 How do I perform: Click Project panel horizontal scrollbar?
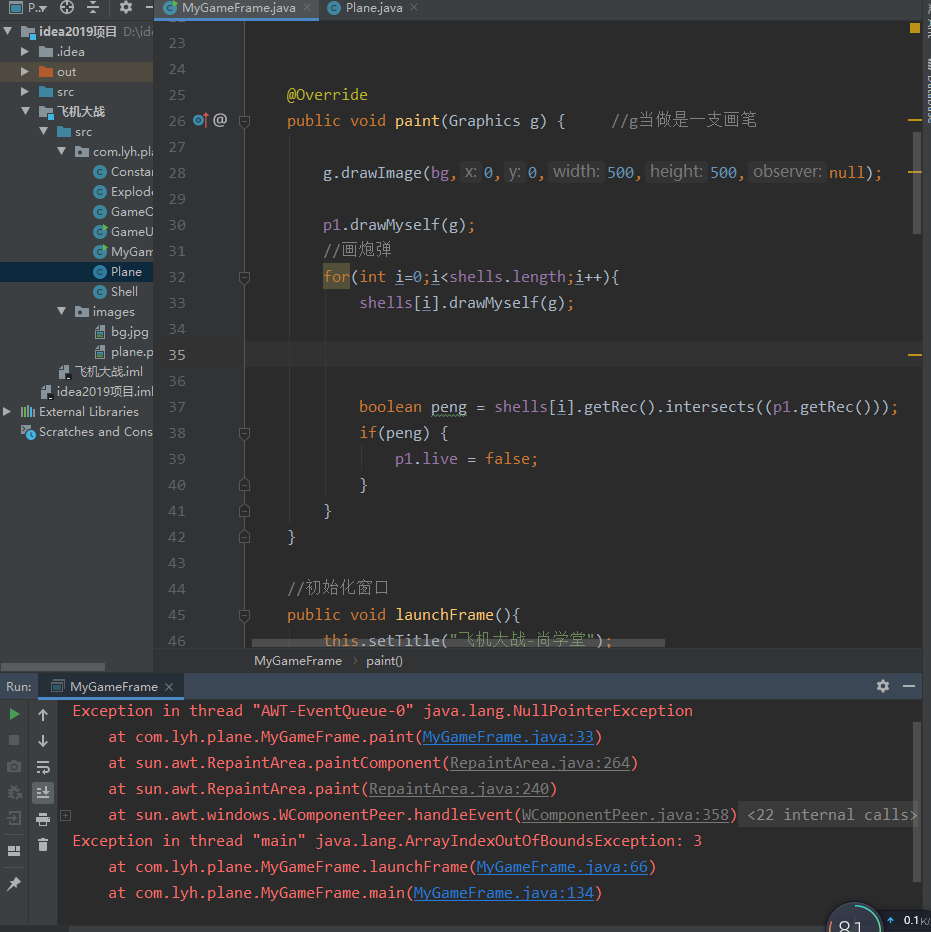(53, 666)
